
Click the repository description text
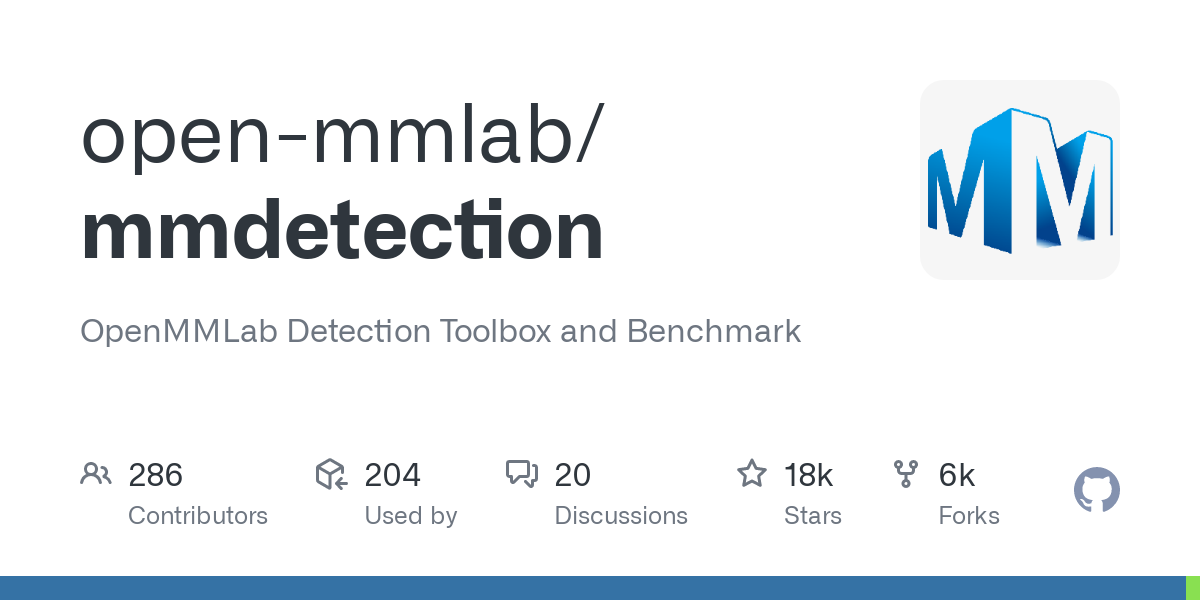point(440,332)
